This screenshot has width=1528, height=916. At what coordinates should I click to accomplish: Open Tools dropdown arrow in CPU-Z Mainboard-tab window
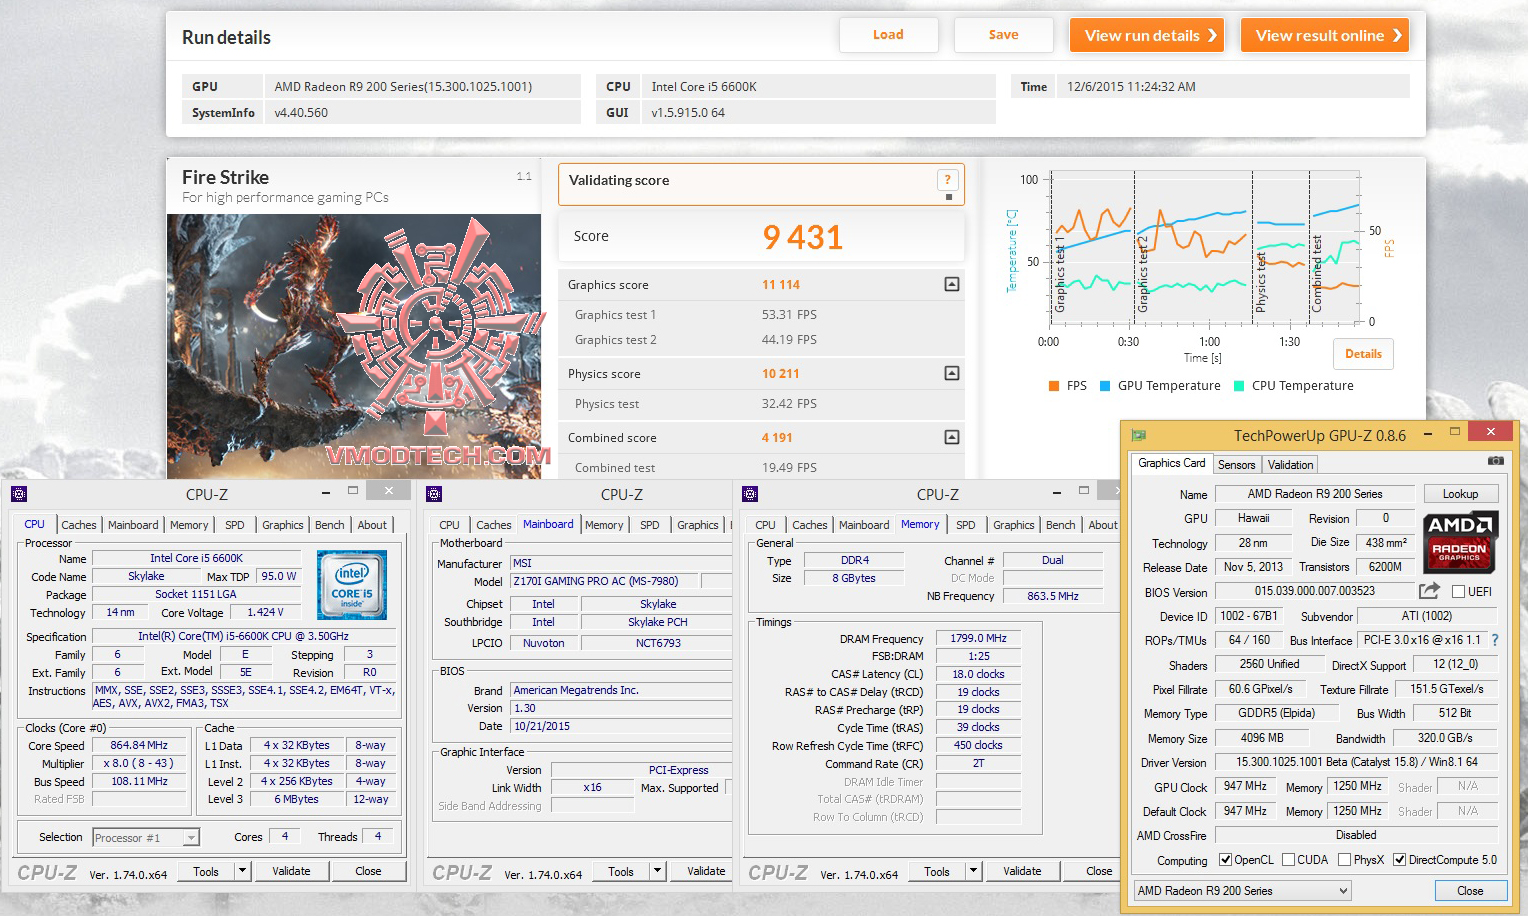657,871
